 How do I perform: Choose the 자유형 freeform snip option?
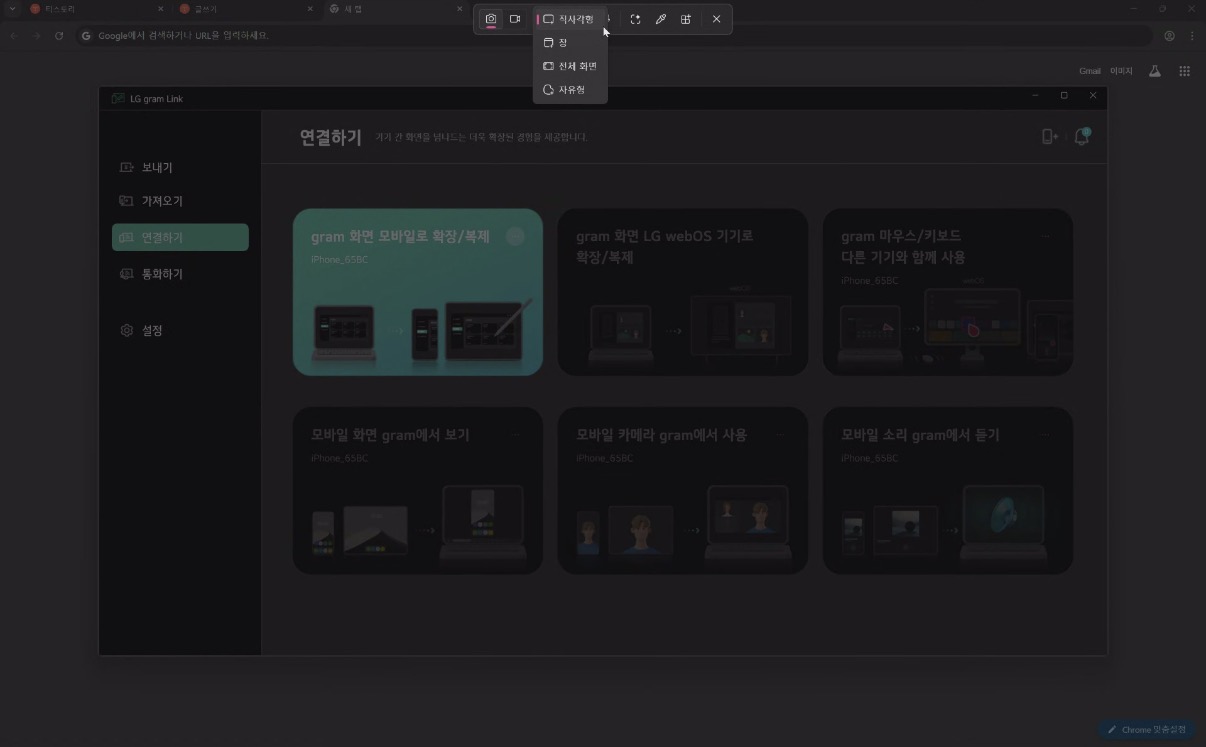(570, 90)
